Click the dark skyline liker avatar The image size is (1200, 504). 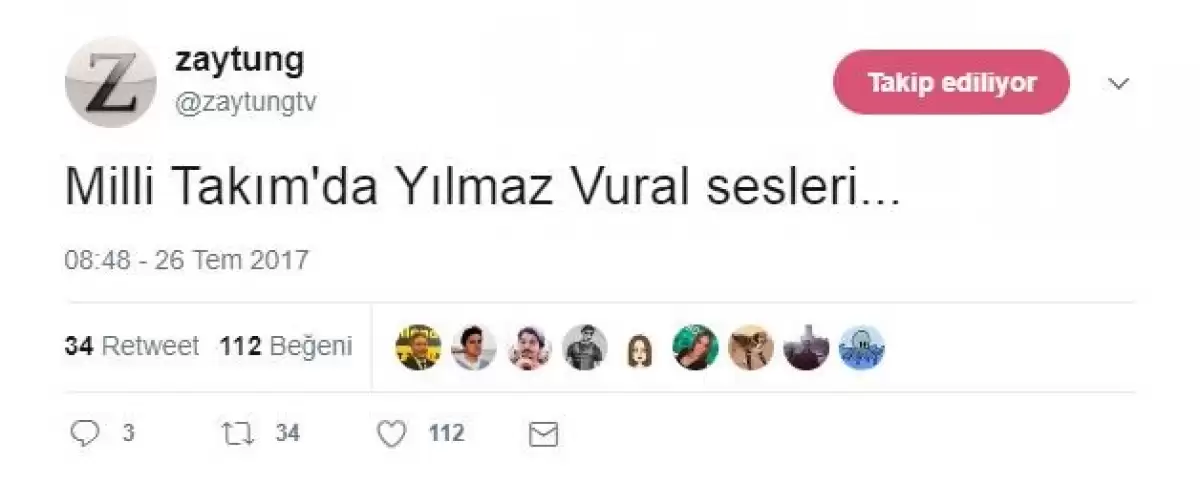click(x=805, y=347)
